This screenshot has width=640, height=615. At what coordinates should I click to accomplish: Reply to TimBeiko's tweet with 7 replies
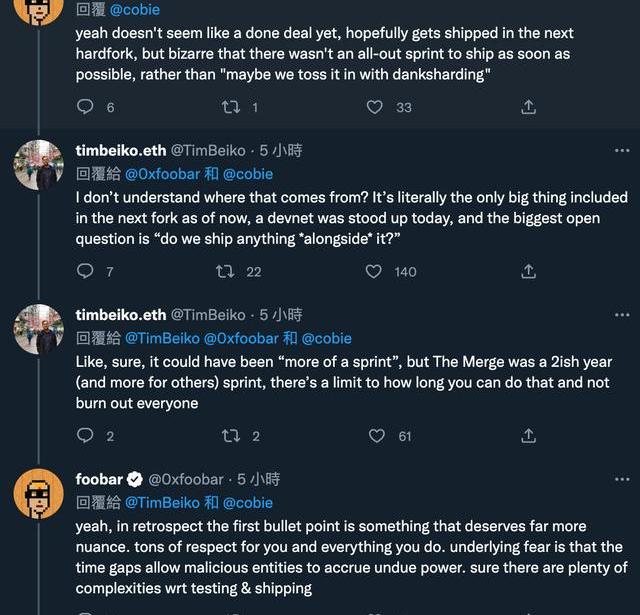86,271
